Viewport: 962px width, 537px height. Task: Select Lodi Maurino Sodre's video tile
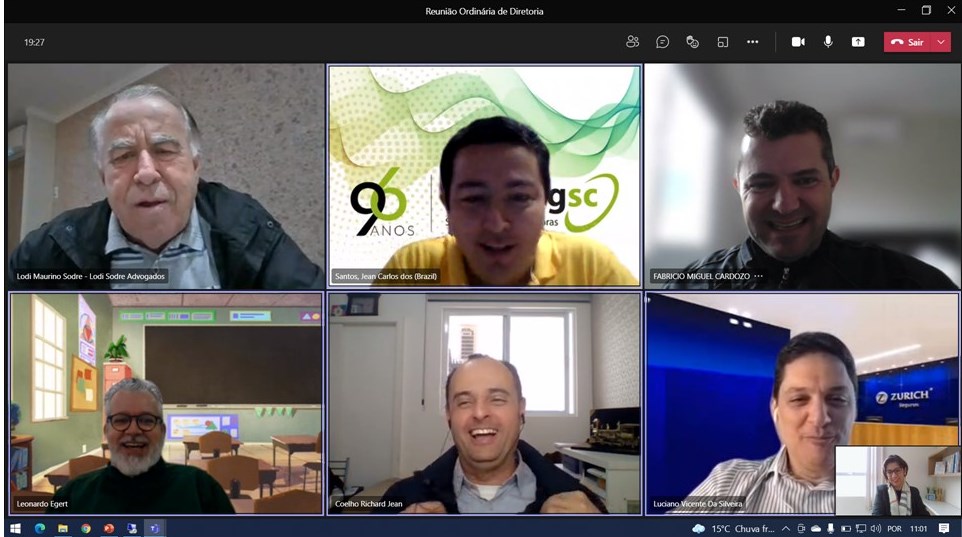(165, 176)
